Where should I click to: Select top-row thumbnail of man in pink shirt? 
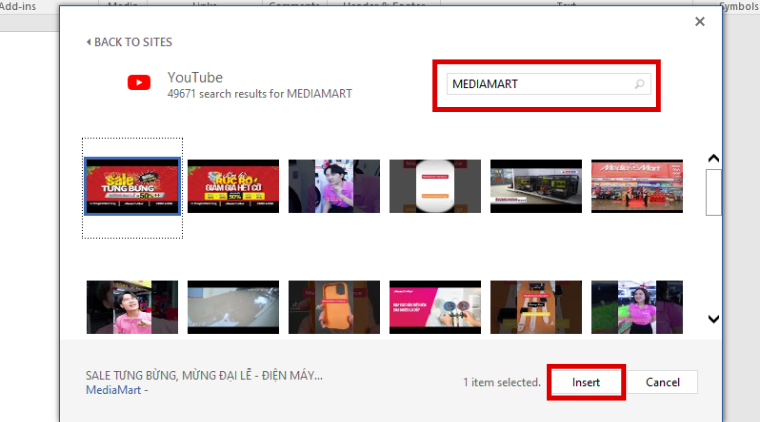click(x=334, y=186)
